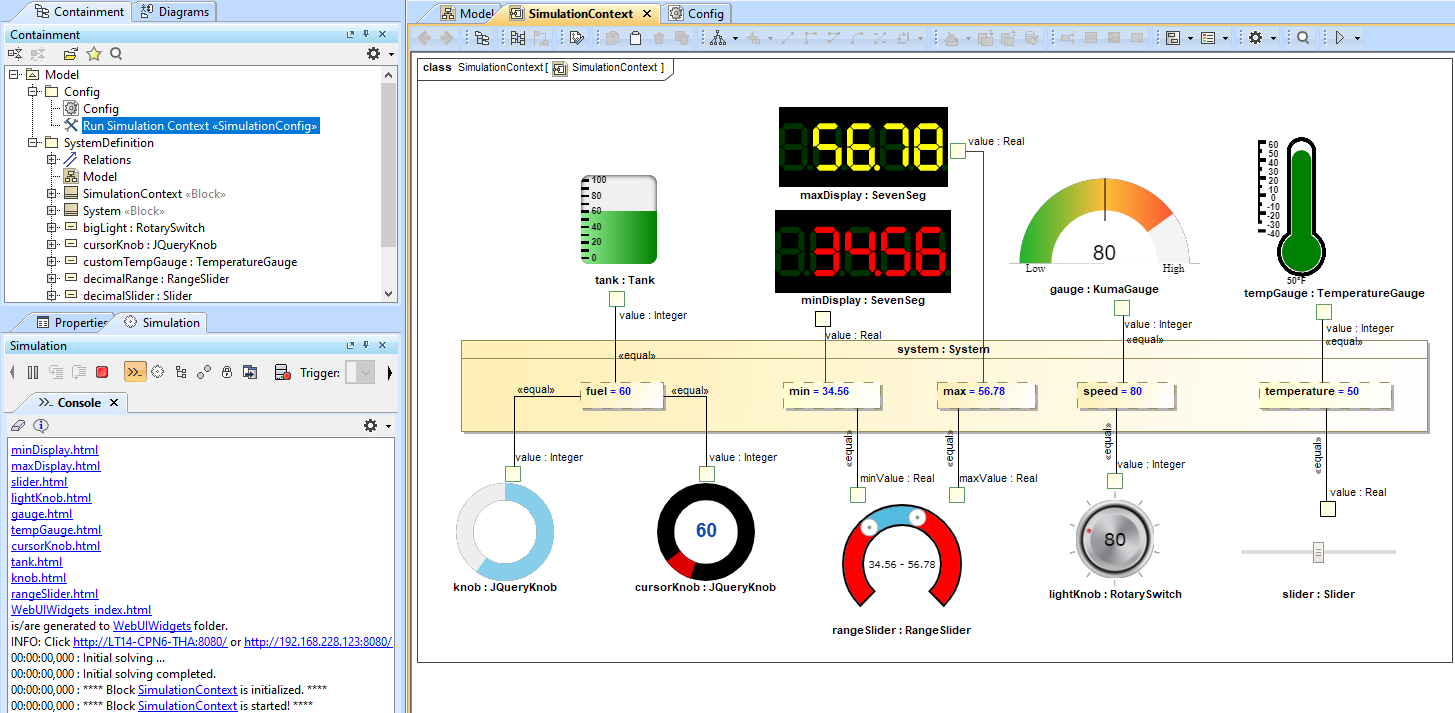Viewport: 1455px width, 713px height.
Task: Click the slider widget handle
Action: point(1318,552)
